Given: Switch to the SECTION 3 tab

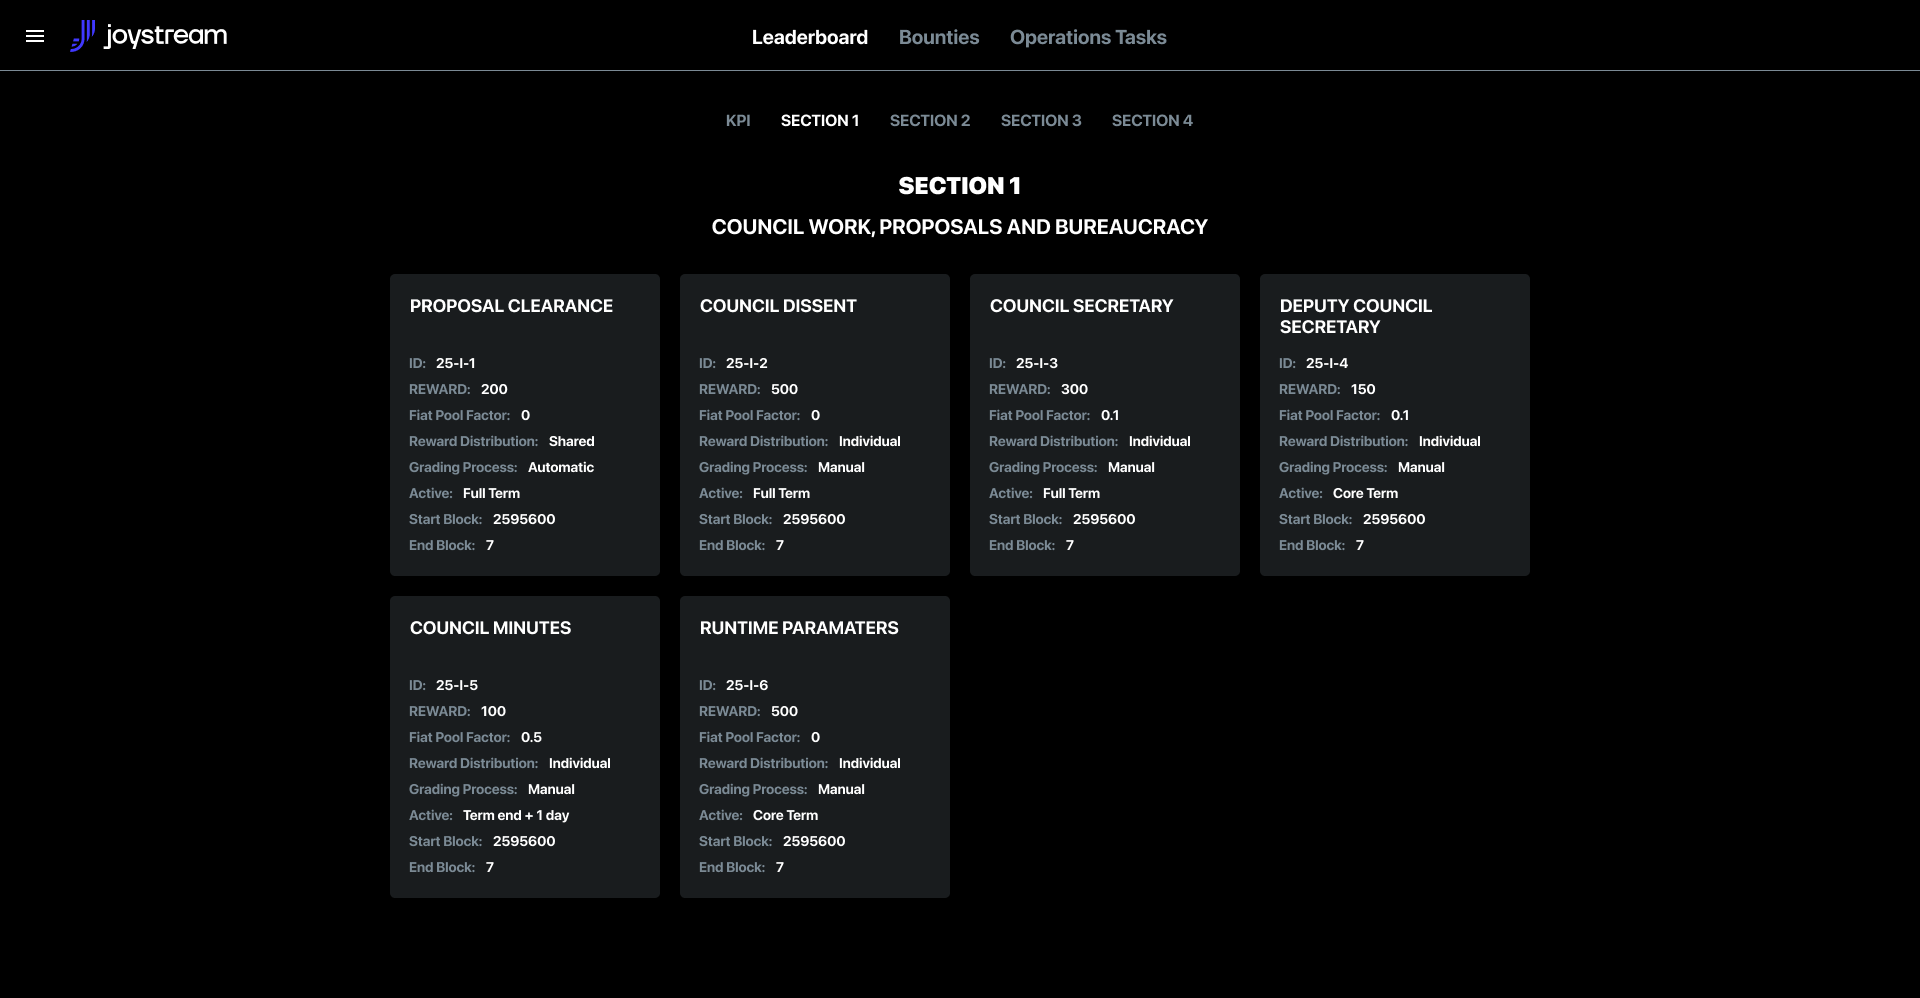Looking at the screenshot, I should pyautogui.click(x=1041, y=120).
